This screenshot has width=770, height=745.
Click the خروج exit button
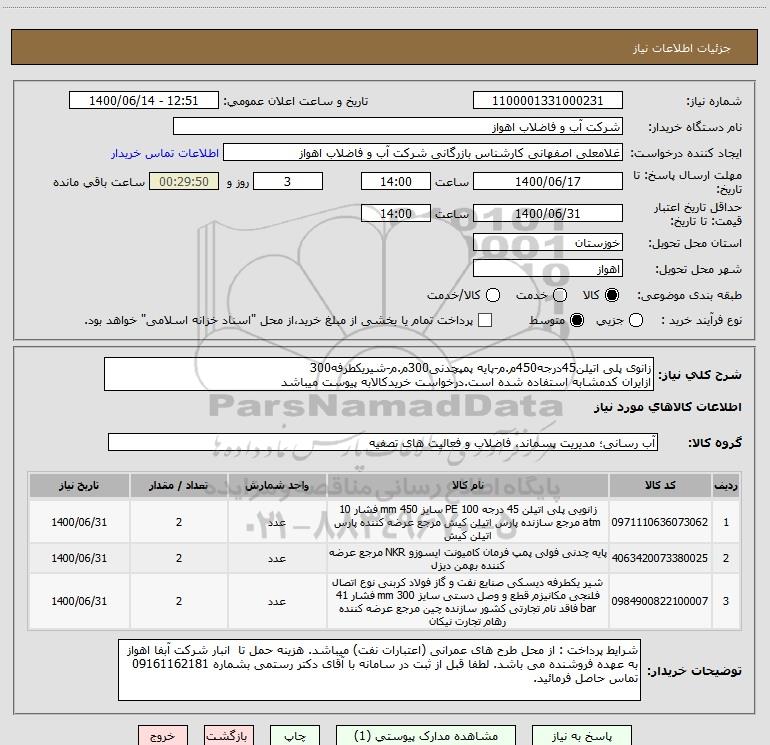pyautogui.click(x=163, y=736)
